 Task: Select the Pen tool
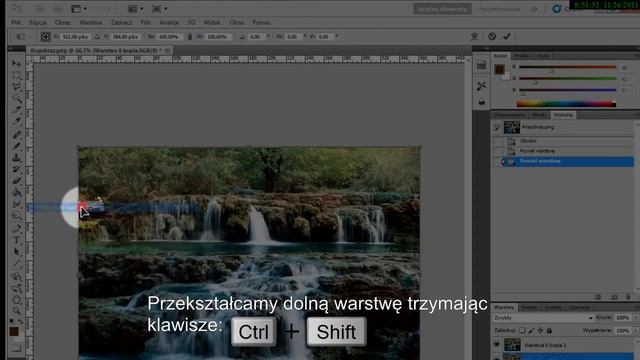pyautogui.click(x=16, y=229)
